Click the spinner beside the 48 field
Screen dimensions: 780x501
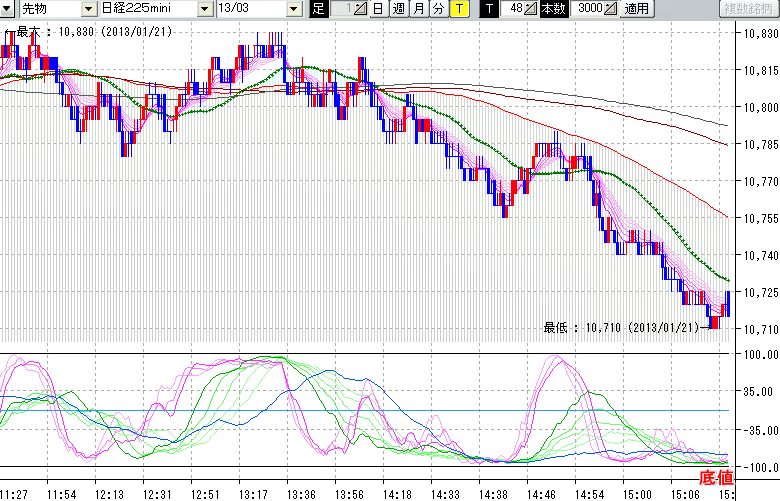pyautogui.click(x=532, y=9)
